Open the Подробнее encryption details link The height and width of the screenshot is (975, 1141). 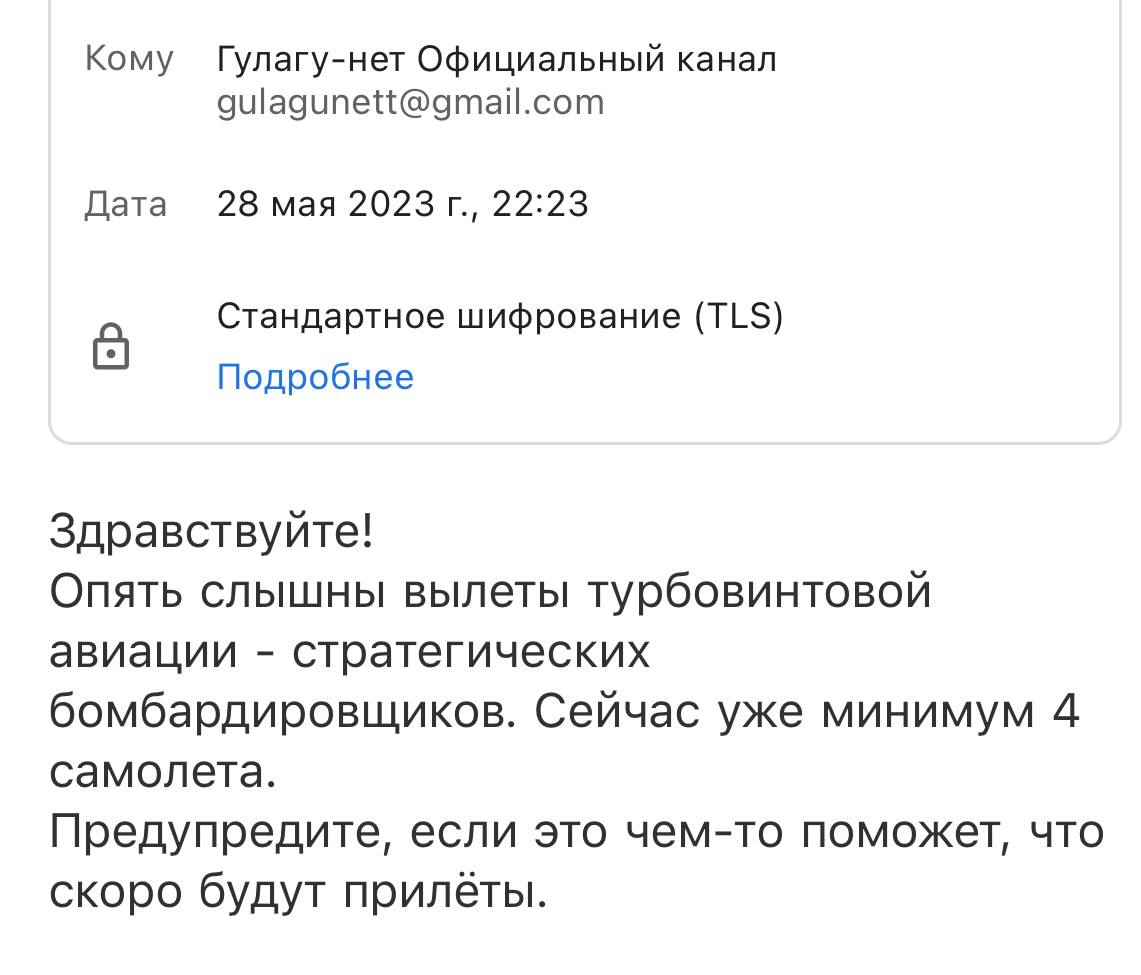pyautogui.click(x=315, y=378)
